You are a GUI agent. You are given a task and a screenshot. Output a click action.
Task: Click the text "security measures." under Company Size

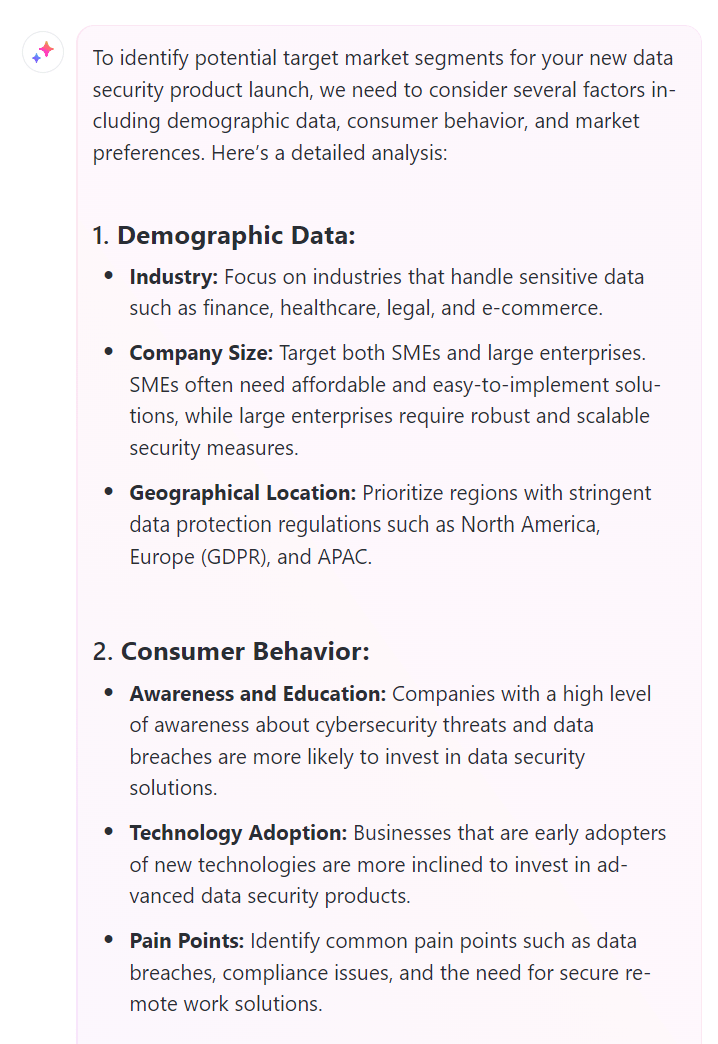tap(214, 448)
